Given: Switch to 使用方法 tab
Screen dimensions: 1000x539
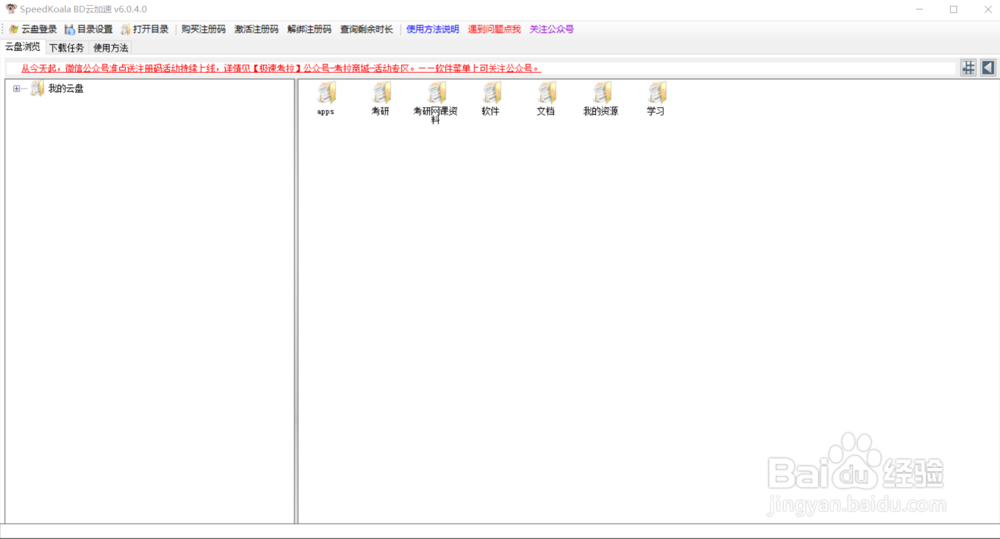Looking at the screenshot, I should pos(110,48).
